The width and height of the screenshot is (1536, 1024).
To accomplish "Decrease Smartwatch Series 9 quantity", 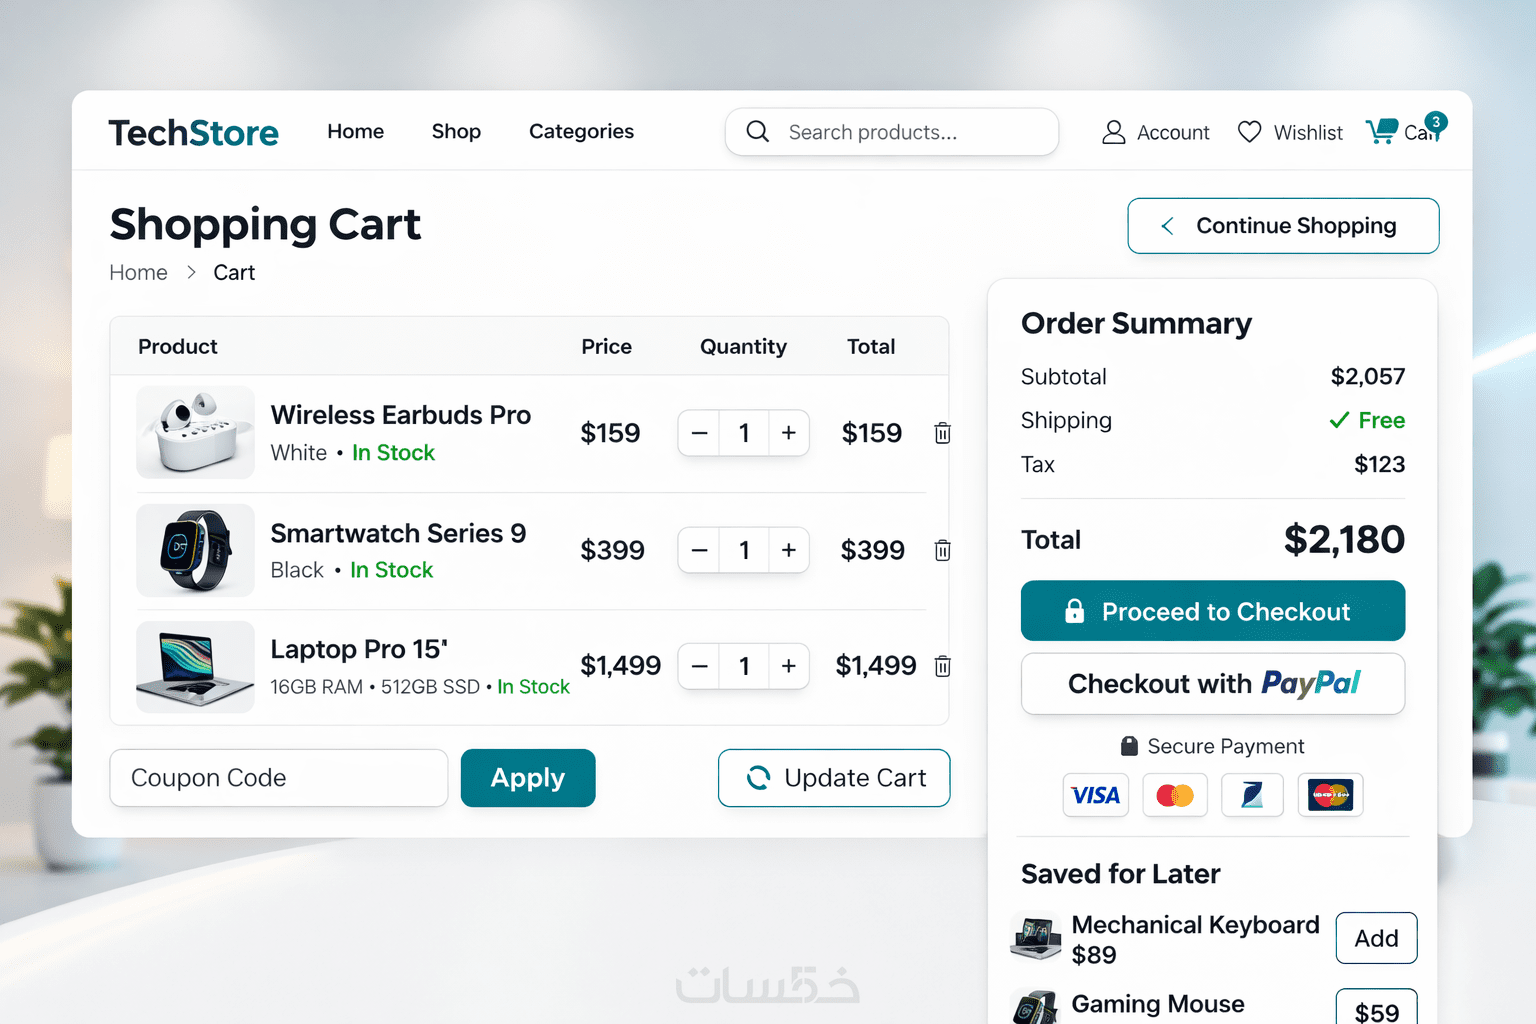I will click(700, 550).
